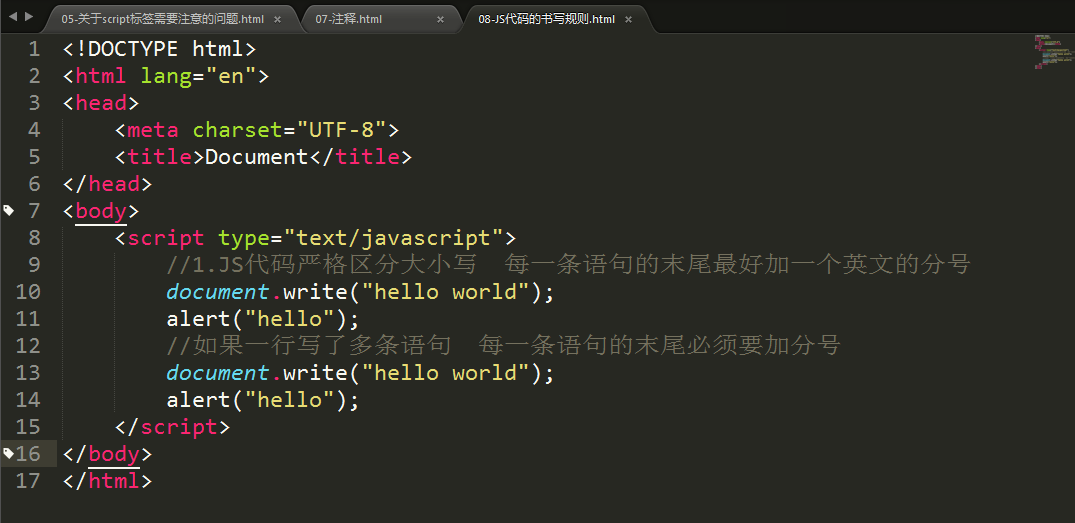The width and height of the screenshot is (1075, 523).
Task: Click the closing </head> tag
Action: pyautogui.click(x=107, y=184)
